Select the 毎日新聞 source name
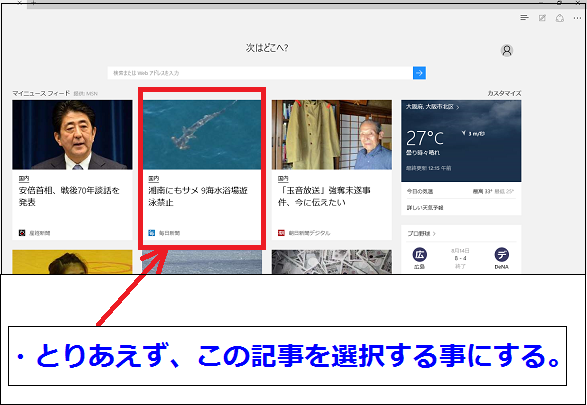 coord(169,233)
